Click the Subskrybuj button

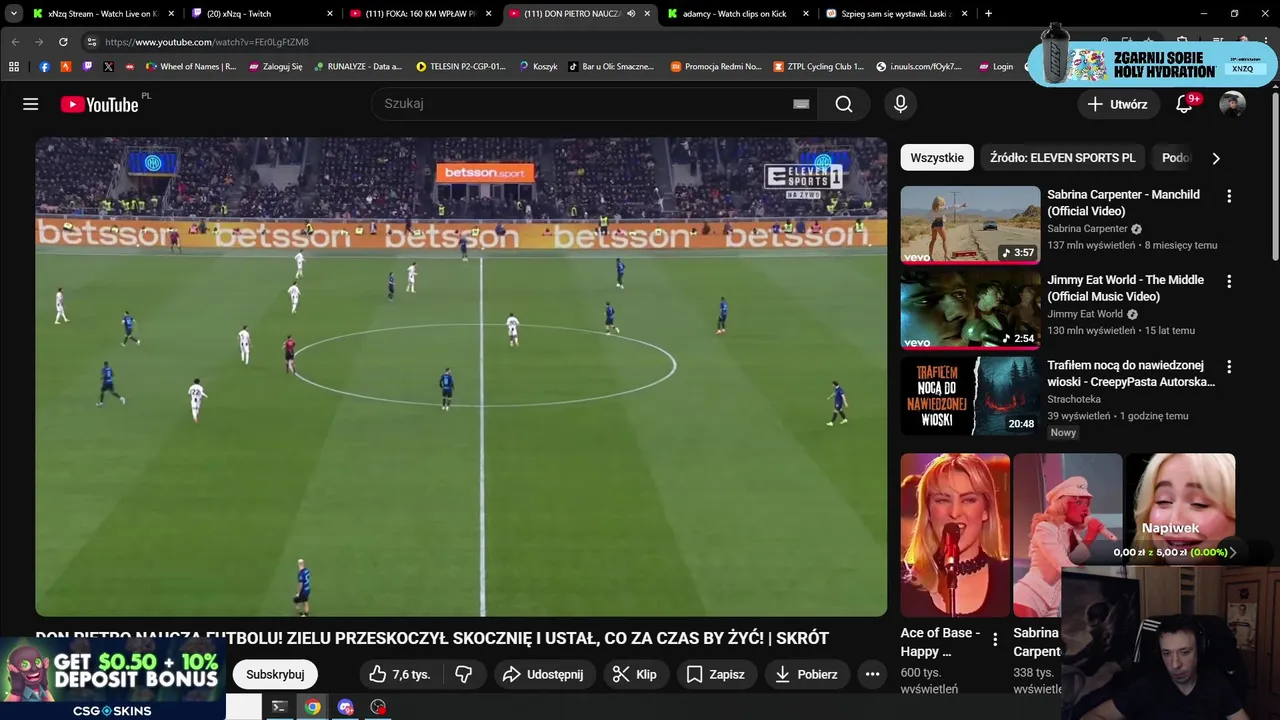point(275,674)
